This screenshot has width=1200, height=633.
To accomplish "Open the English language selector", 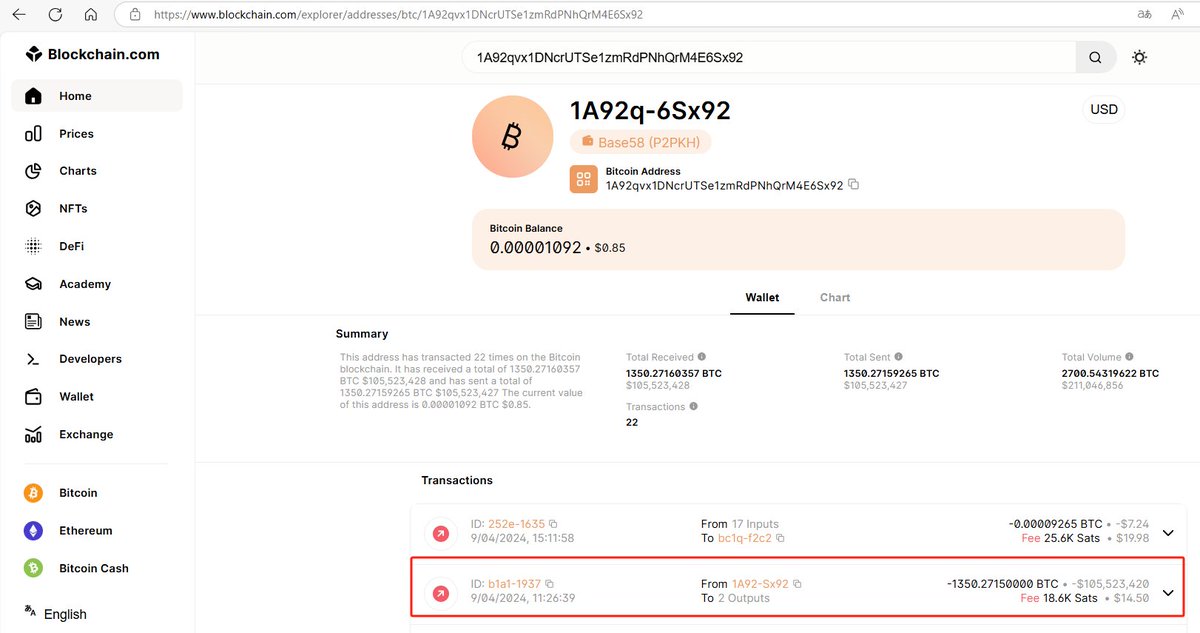I will click(x=56, y=614).
